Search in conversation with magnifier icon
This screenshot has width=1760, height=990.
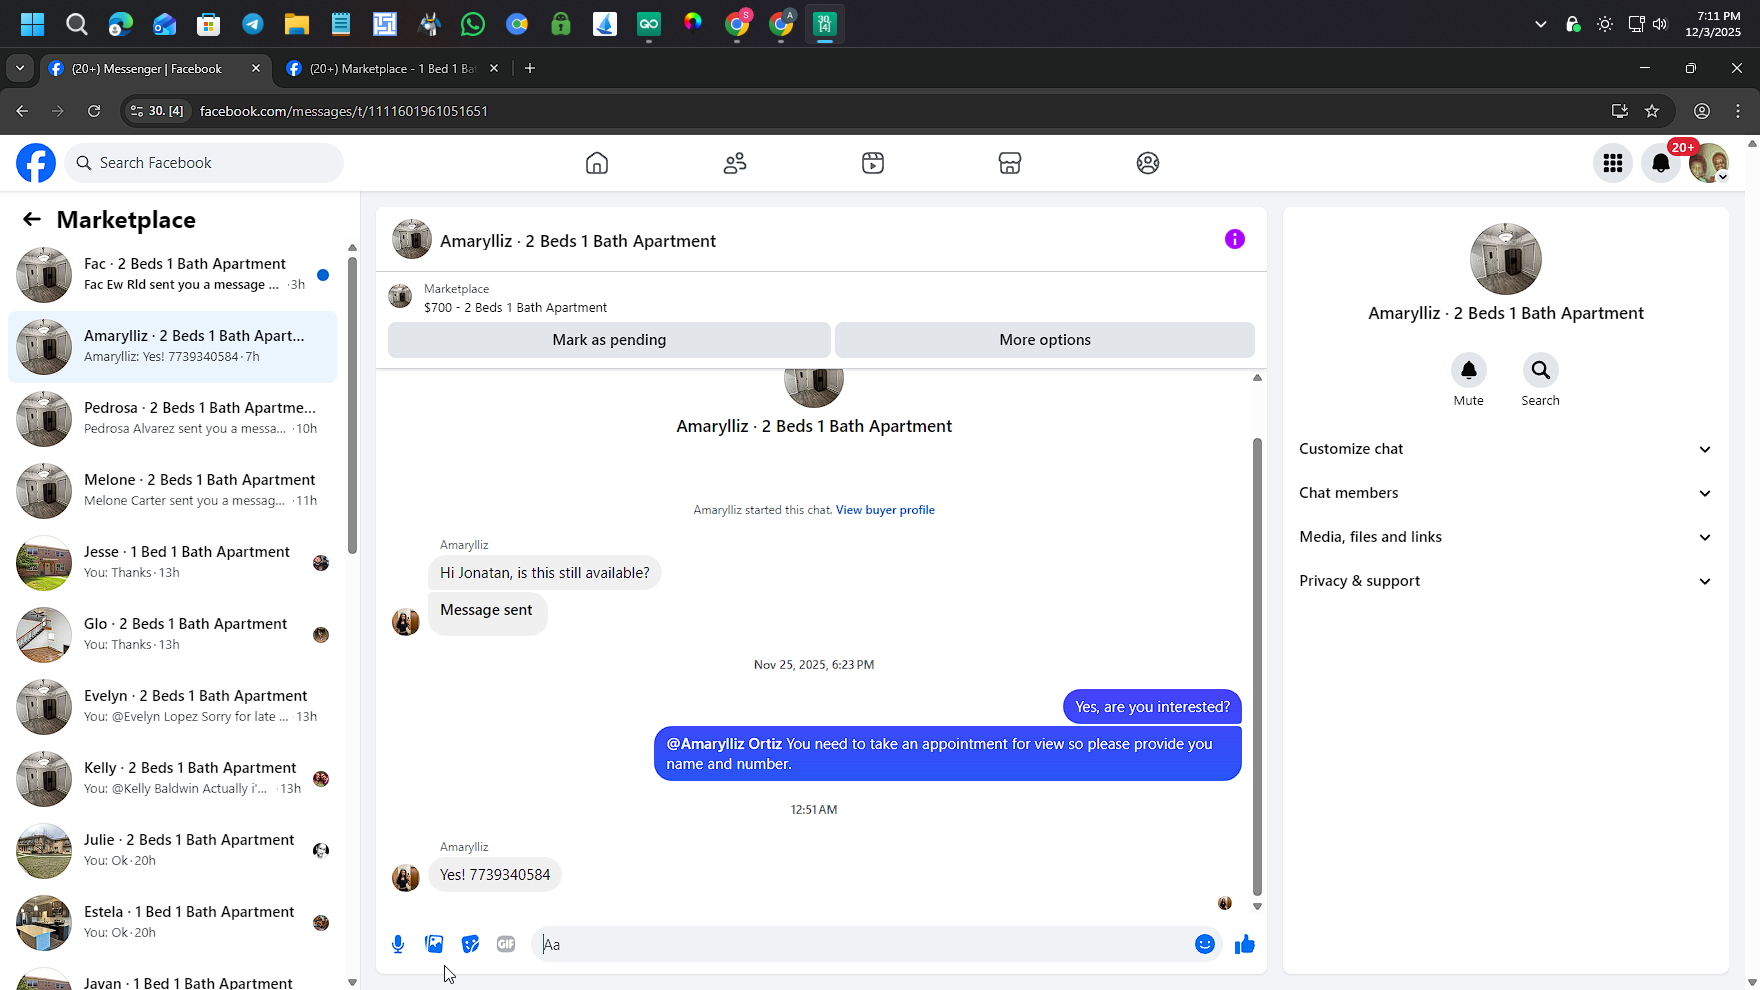1541,370
